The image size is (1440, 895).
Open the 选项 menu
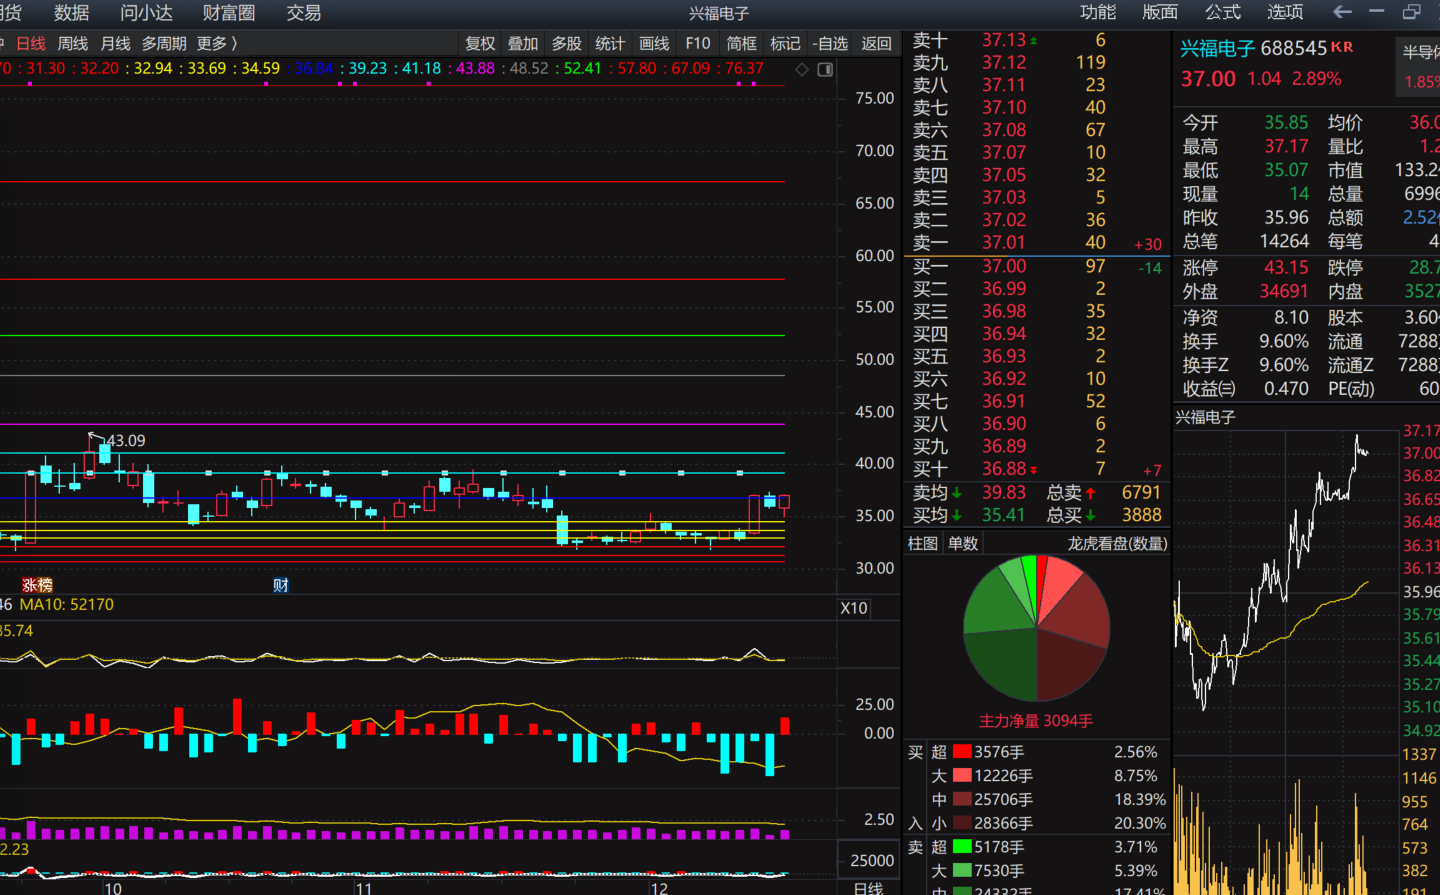click(x=1285, y=12)
